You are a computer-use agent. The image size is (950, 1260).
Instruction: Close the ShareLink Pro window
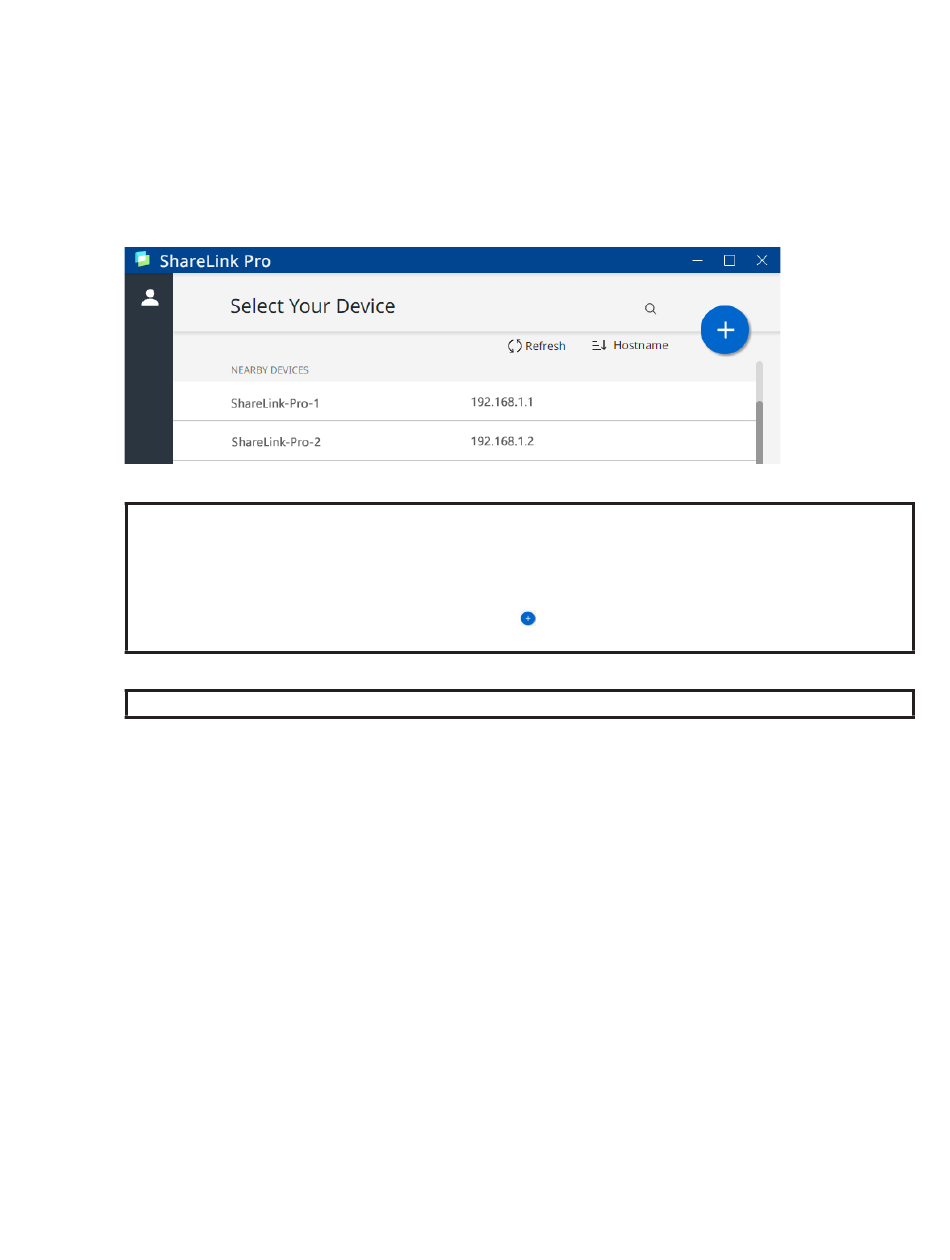762,260
